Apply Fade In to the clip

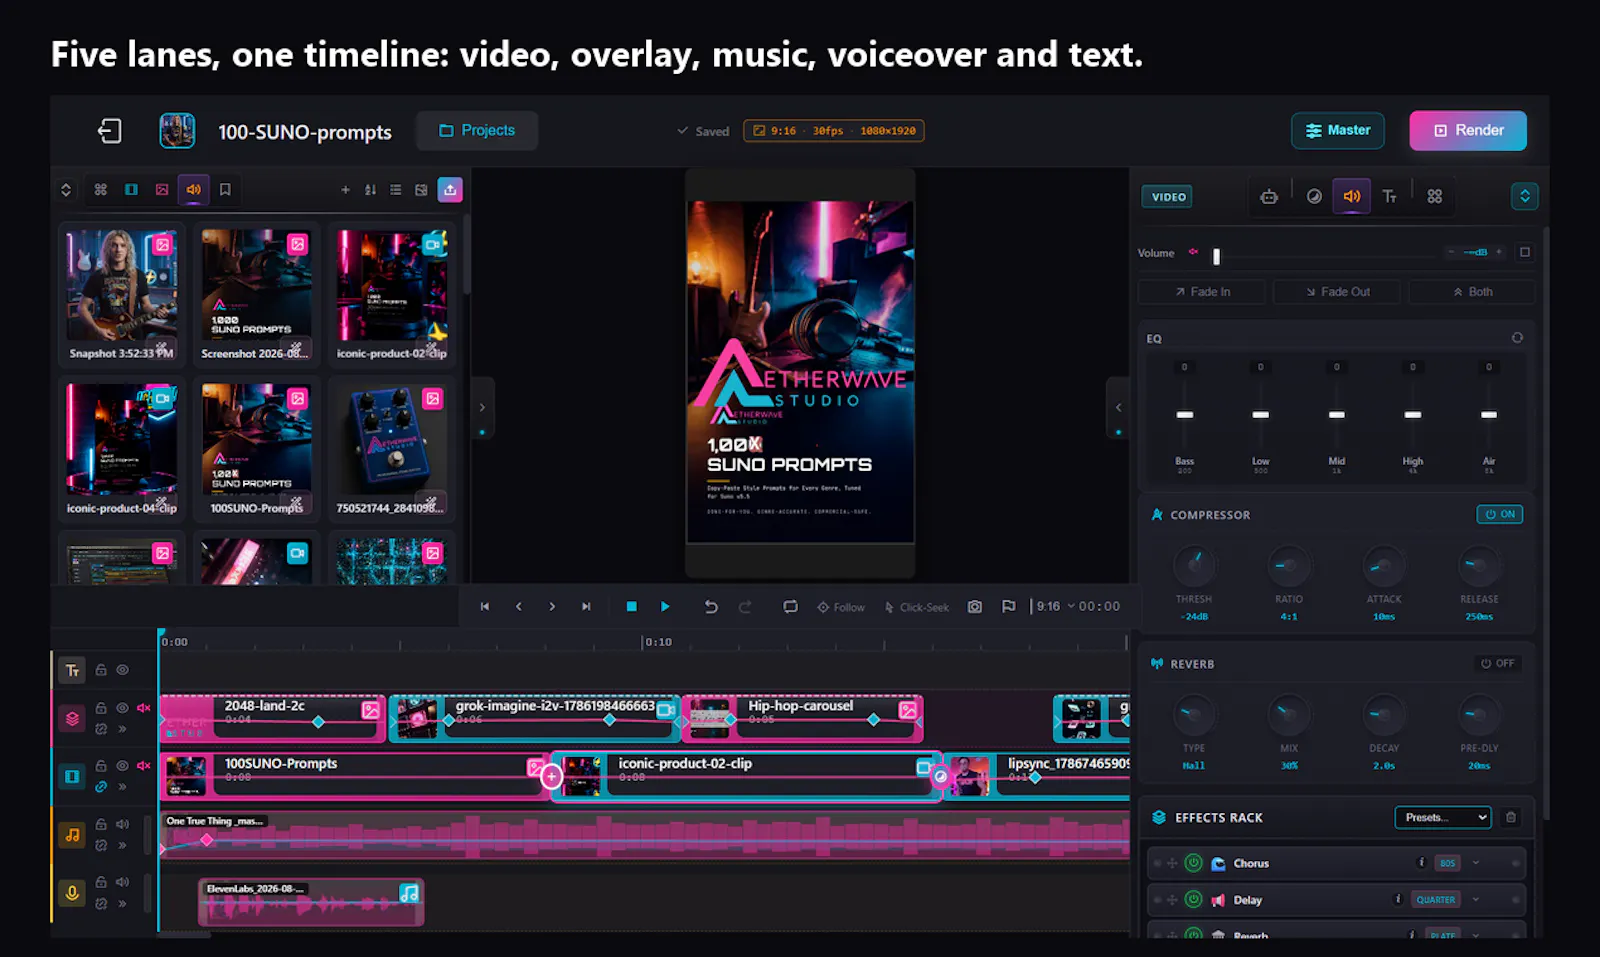1202,292
